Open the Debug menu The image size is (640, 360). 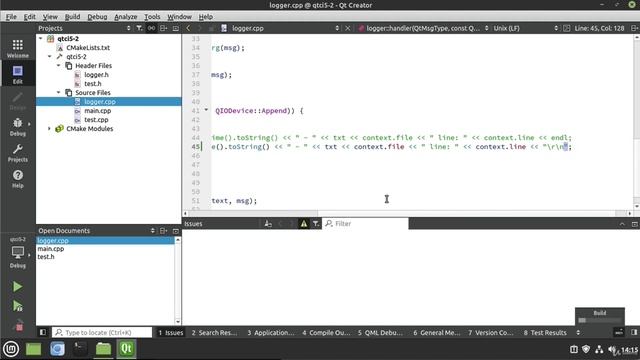[x=97, y=17]
